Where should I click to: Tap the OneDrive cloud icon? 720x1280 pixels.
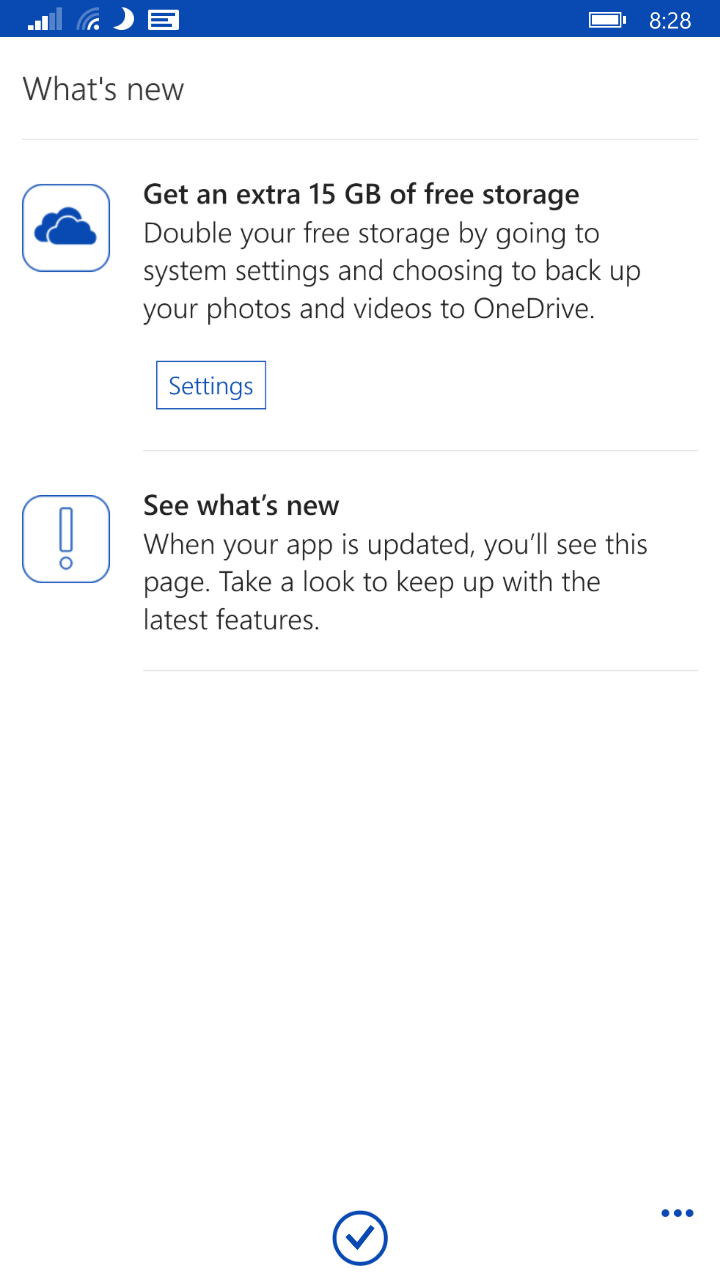pos(66,228)
